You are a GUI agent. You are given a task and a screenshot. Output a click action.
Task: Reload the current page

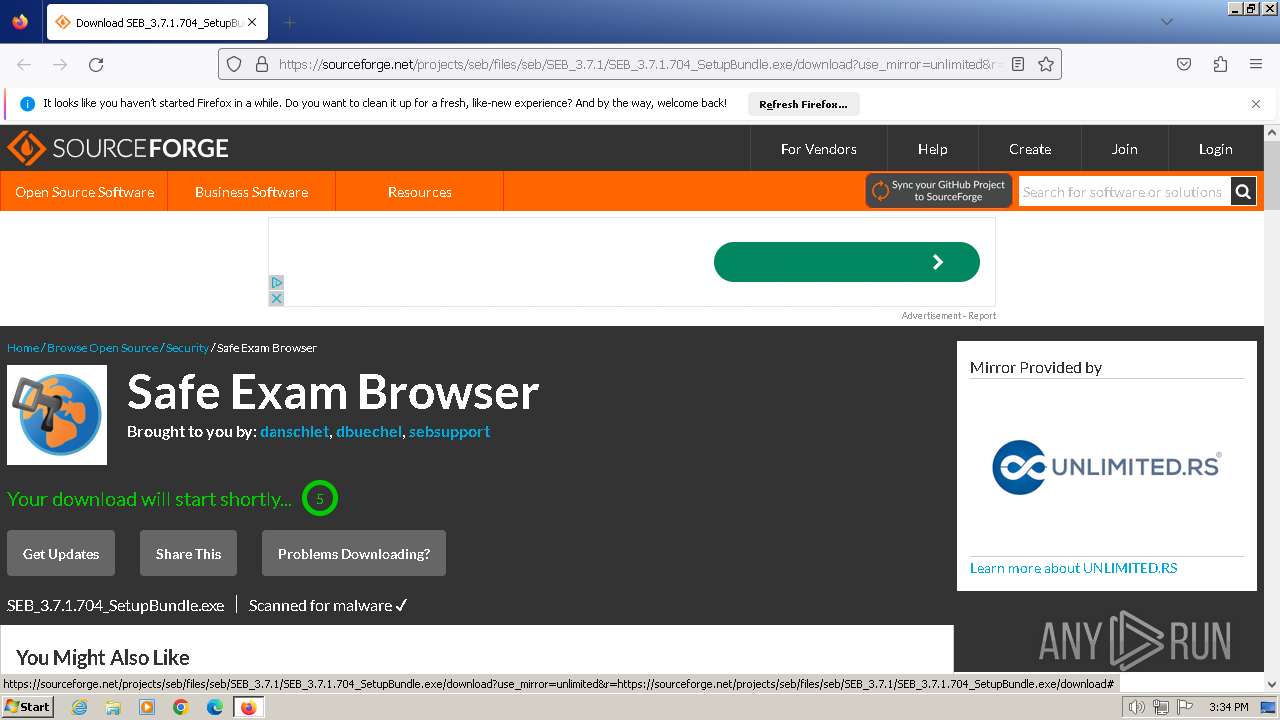tap(96, 64)
